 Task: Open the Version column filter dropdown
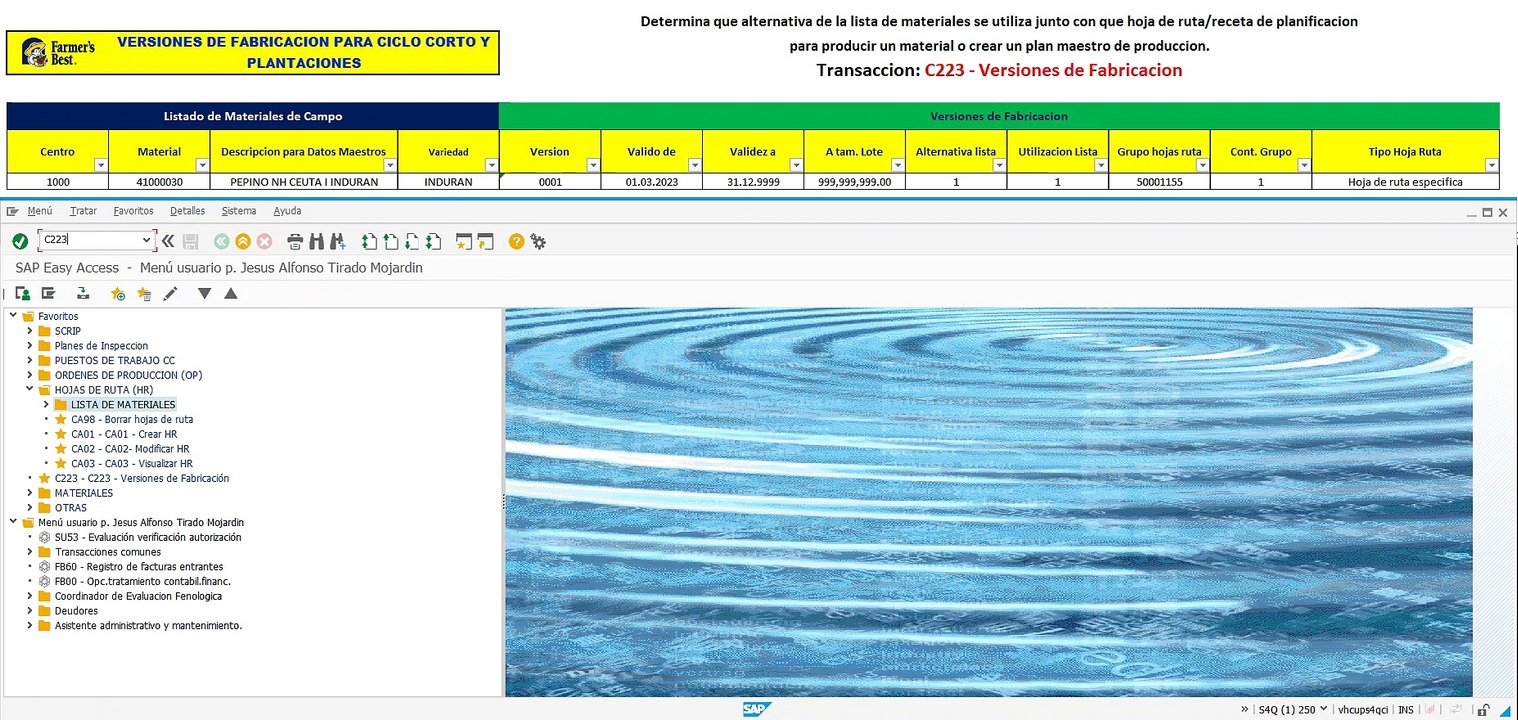point(592,165)
